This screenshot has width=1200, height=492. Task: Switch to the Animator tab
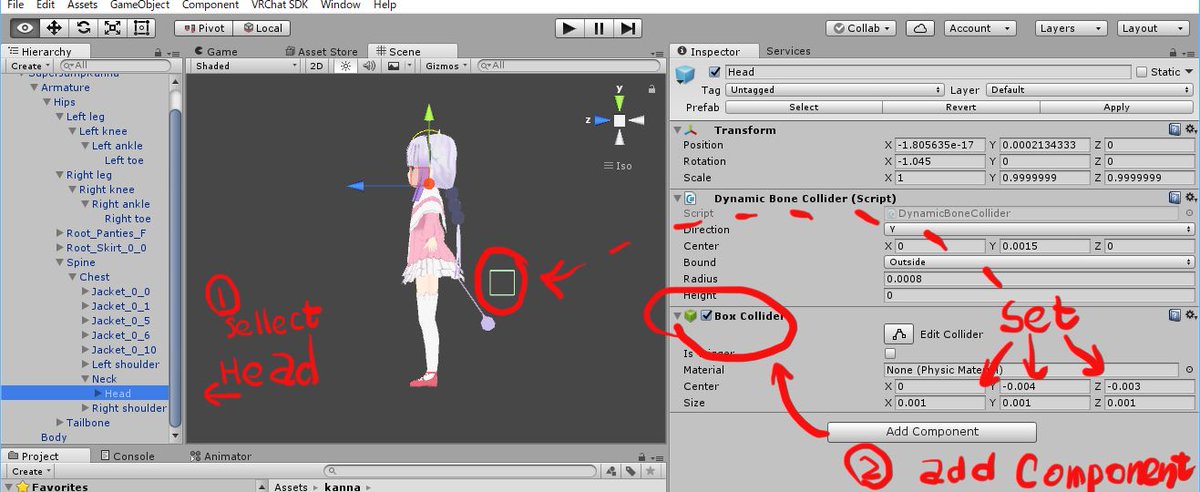220,456
